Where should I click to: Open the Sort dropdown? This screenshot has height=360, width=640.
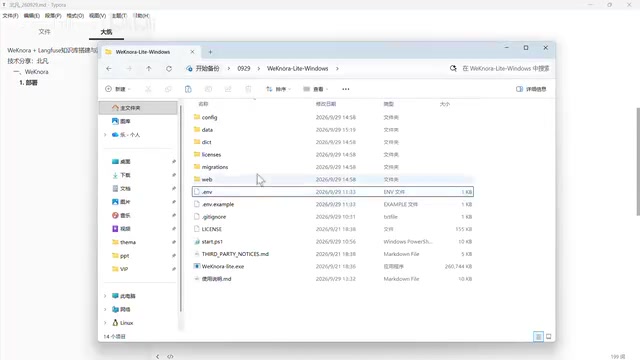[279, 89]
